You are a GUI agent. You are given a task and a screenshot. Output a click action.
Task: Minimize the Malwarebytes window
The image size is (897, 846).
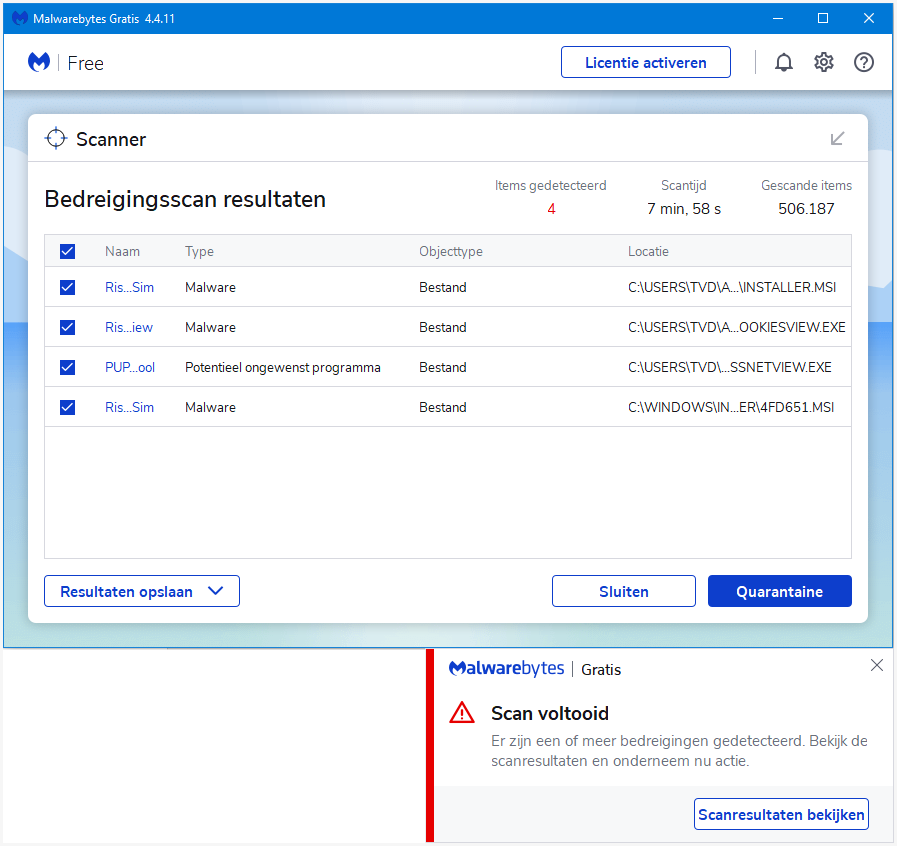pyautogui.click(x=777, y=18)
